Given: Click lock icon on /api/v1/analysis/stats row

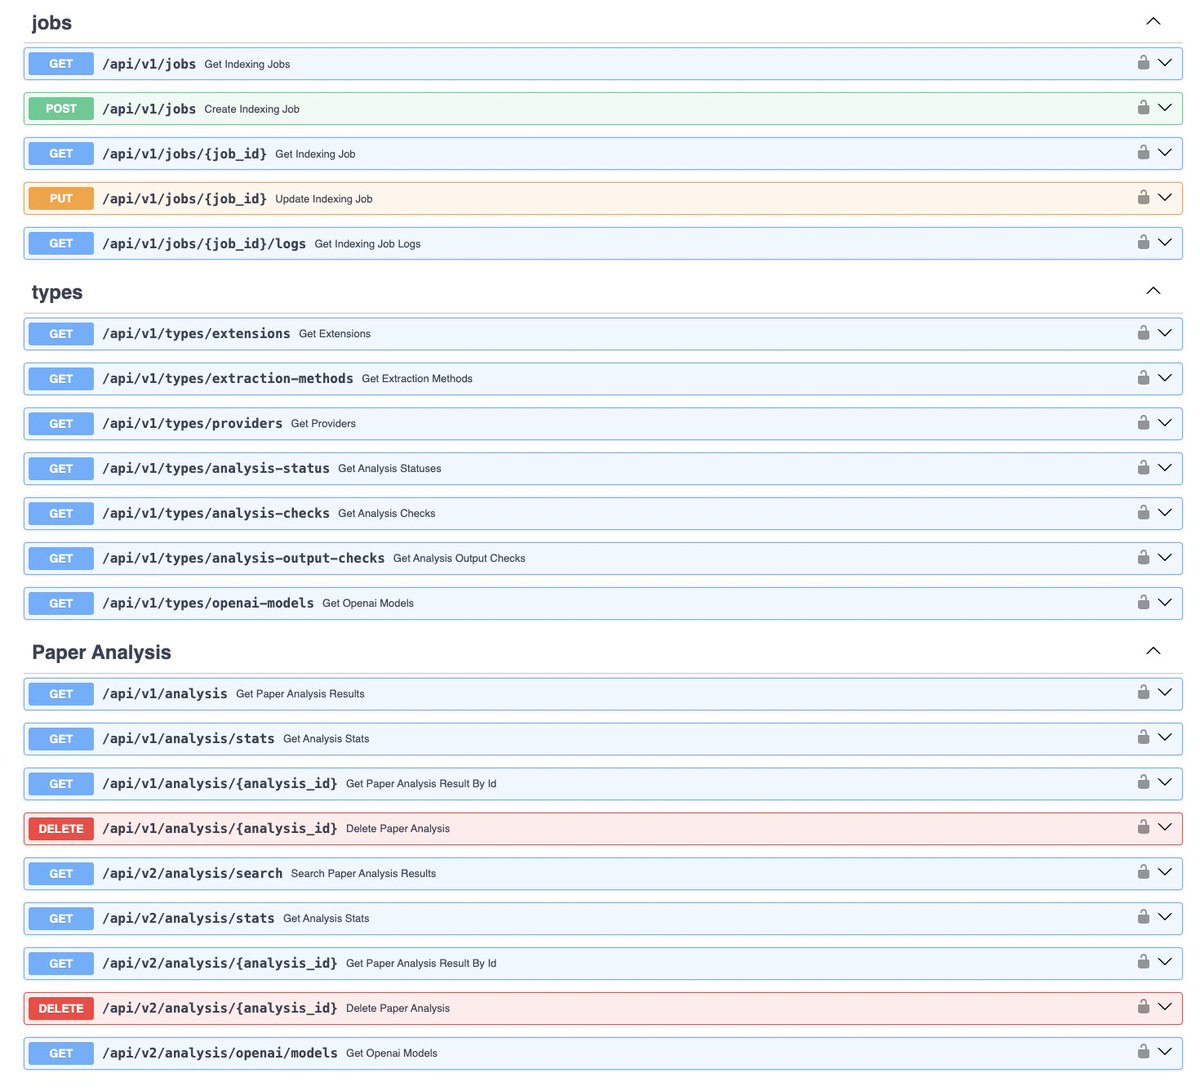Looking at the screenshot, I should [x=1143, y=737].
